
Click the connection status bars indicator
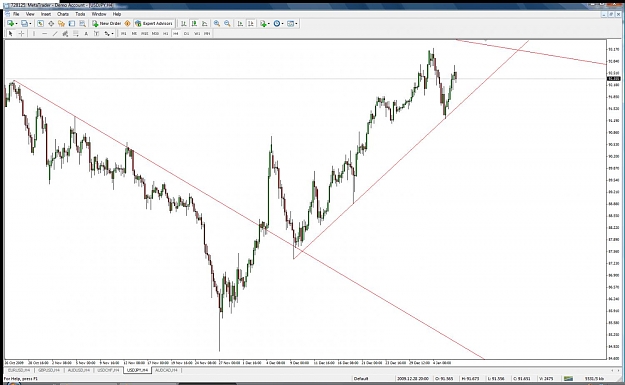click(568, 379)
